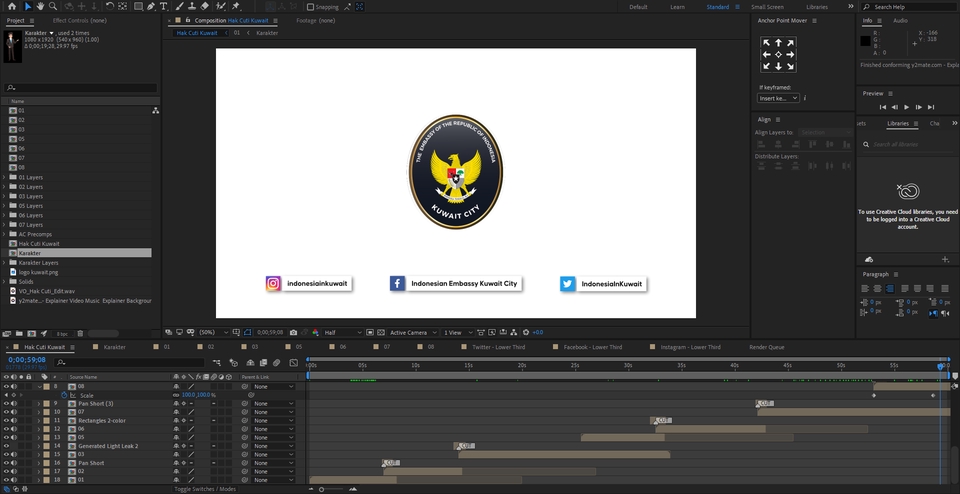Click the Info panel black color swatch
The height and width of the screenshot is (494, 960).
coord(865,41)
